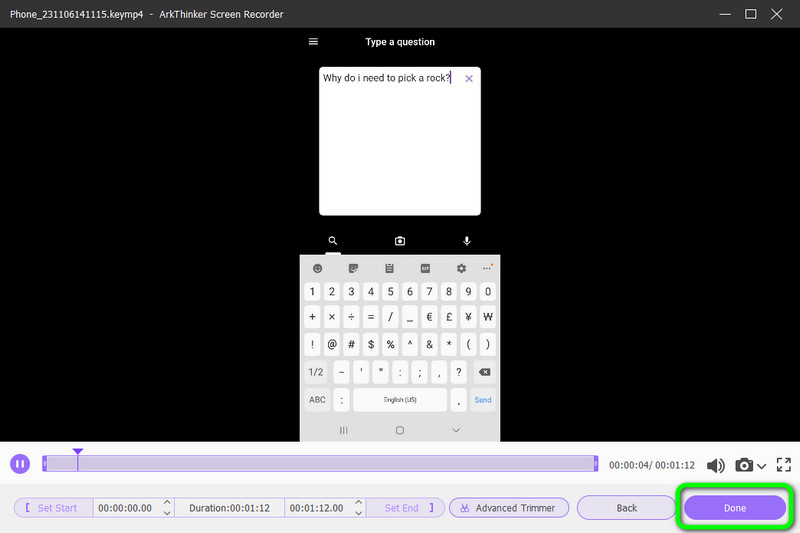Open the clipboard keyboard icon
The height and width of the screenshot is (533, 800).
389,268
